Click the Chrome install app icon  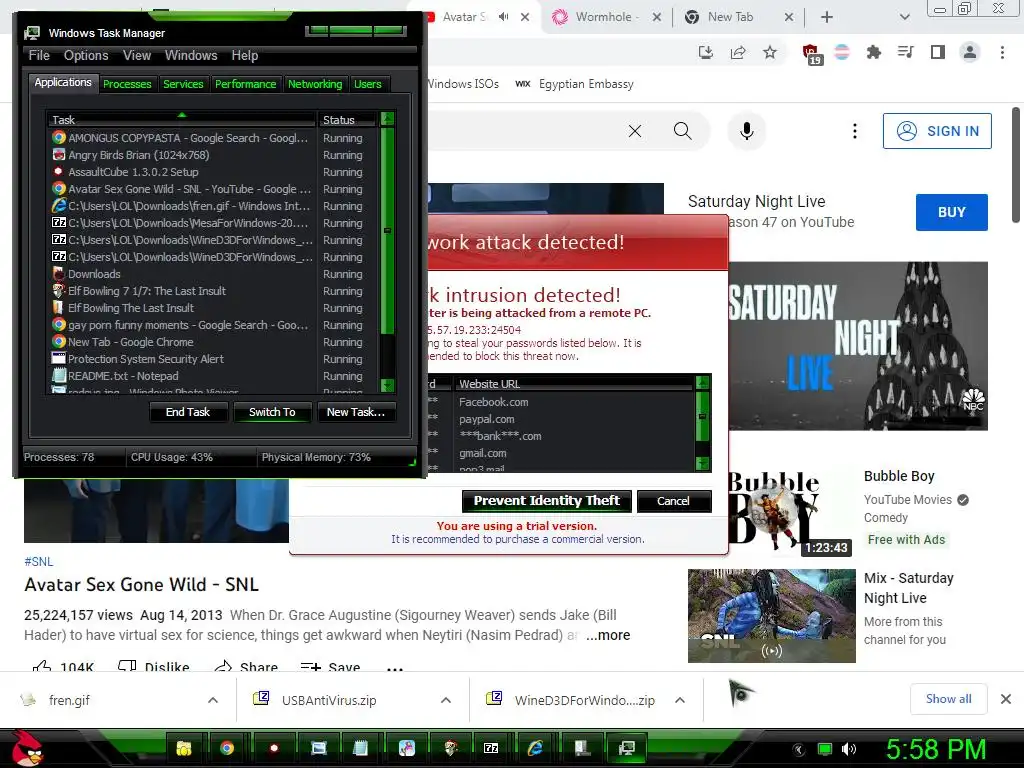click(706, 53)
